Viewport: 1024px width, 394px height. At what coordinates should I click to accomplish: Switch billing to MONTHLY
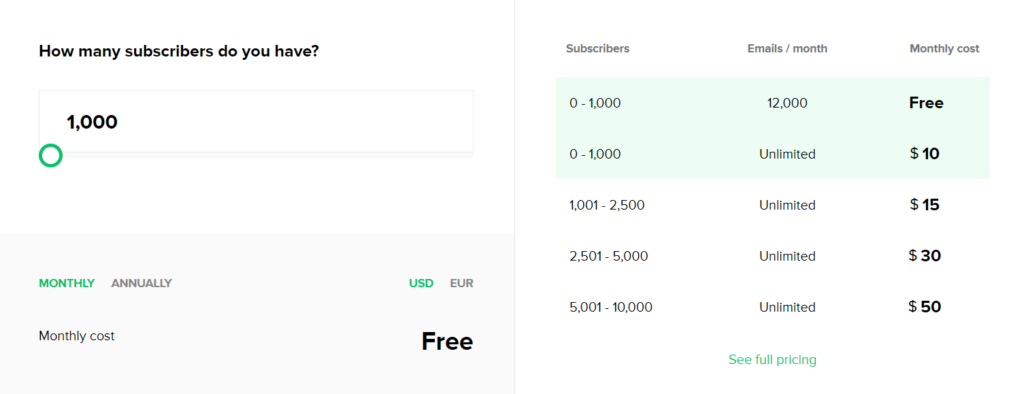click(x=67, y=283)
